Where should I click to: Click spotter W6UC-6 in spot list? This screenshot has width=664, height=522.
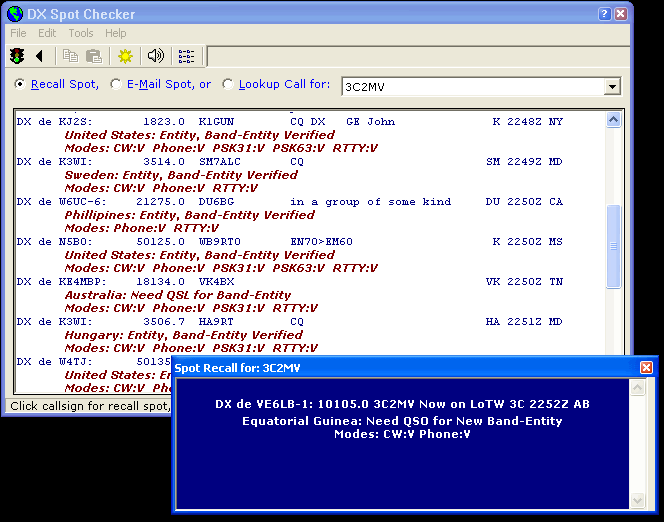[x=82, y=202]
